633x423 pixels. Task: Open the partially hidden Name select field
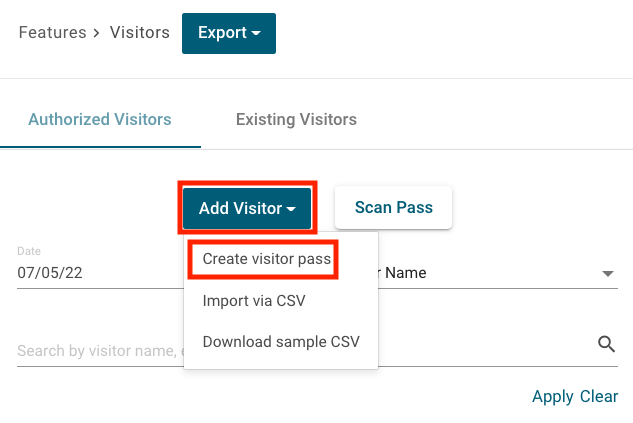click(490, 272)
